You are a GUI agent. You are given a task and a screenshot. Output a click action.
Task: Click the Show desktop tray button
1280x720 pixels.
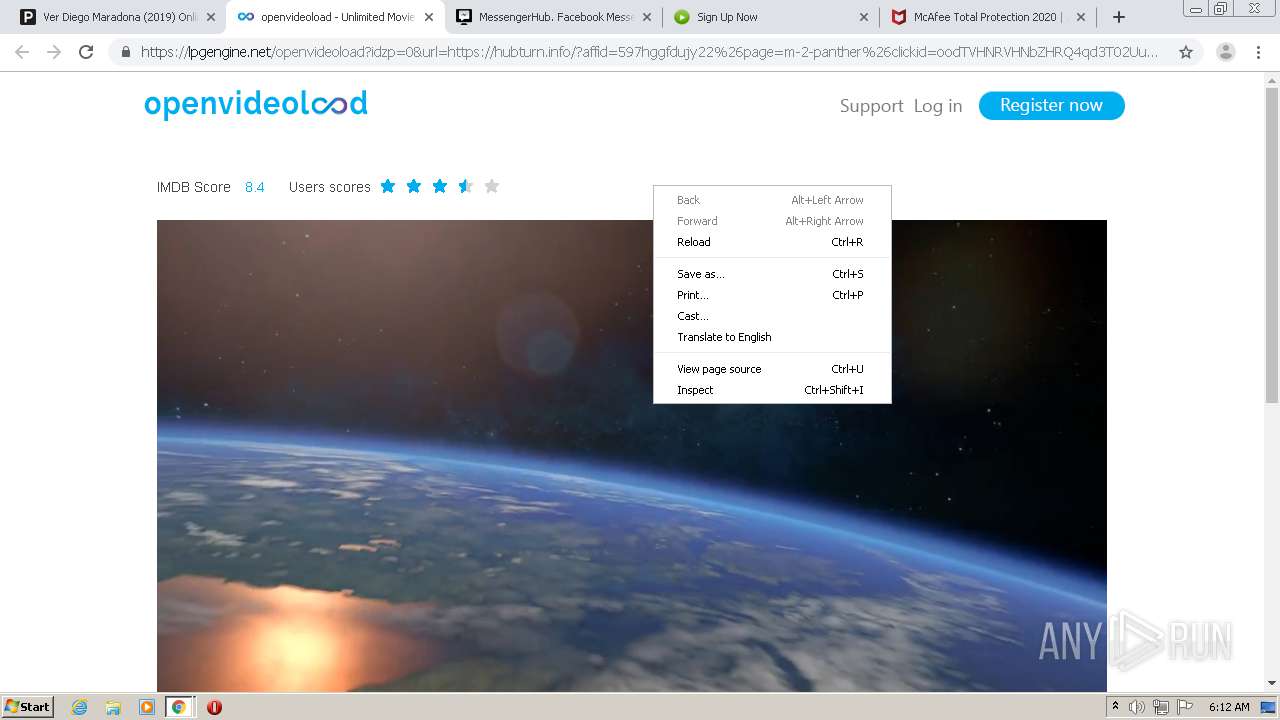1269,707
